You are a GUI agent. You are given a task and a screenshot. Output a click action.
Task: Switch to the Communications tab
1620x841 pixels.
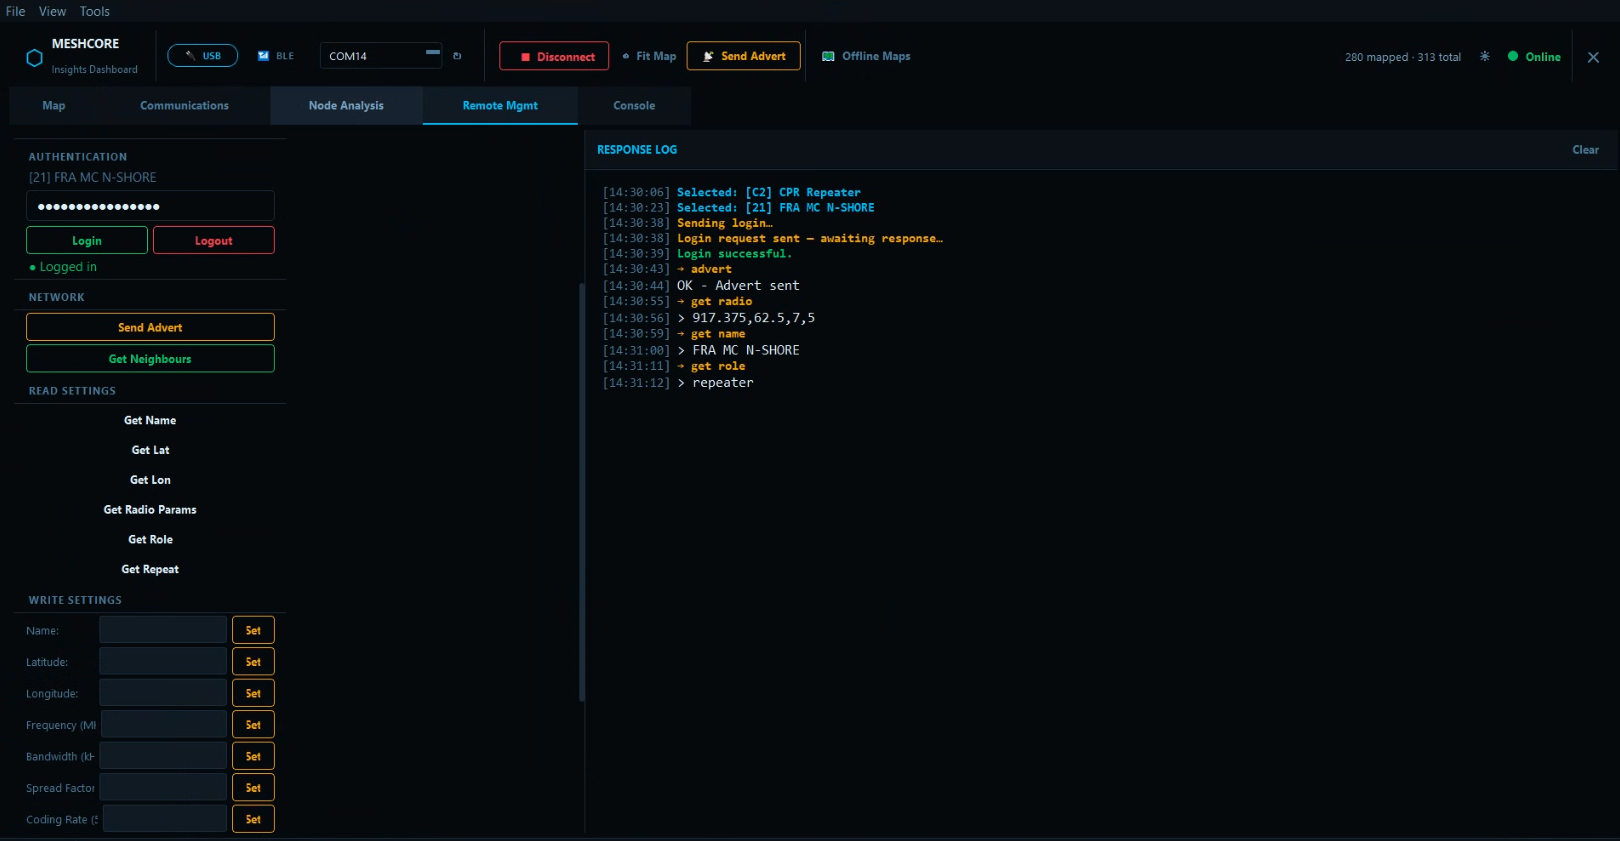(x=184, y=105)
